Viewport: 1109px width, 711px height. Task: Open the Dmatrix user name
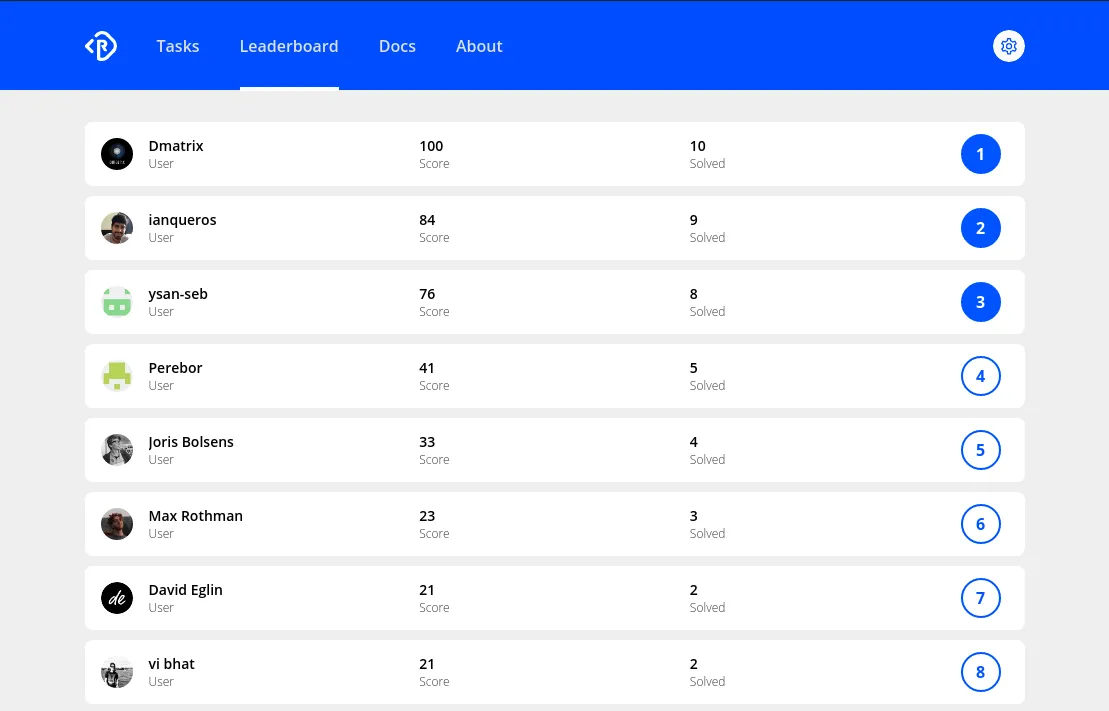tap(175, 146)
